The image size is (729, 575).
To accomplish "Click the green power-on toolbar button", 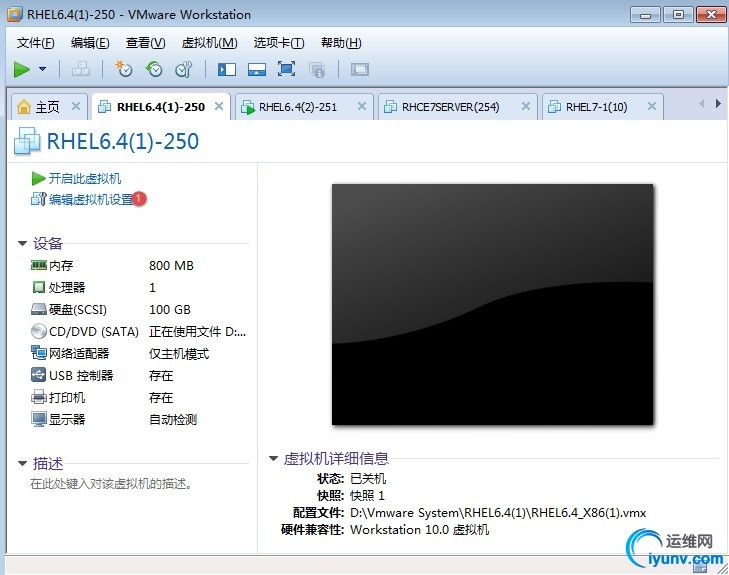I will [x=21, y=70].
